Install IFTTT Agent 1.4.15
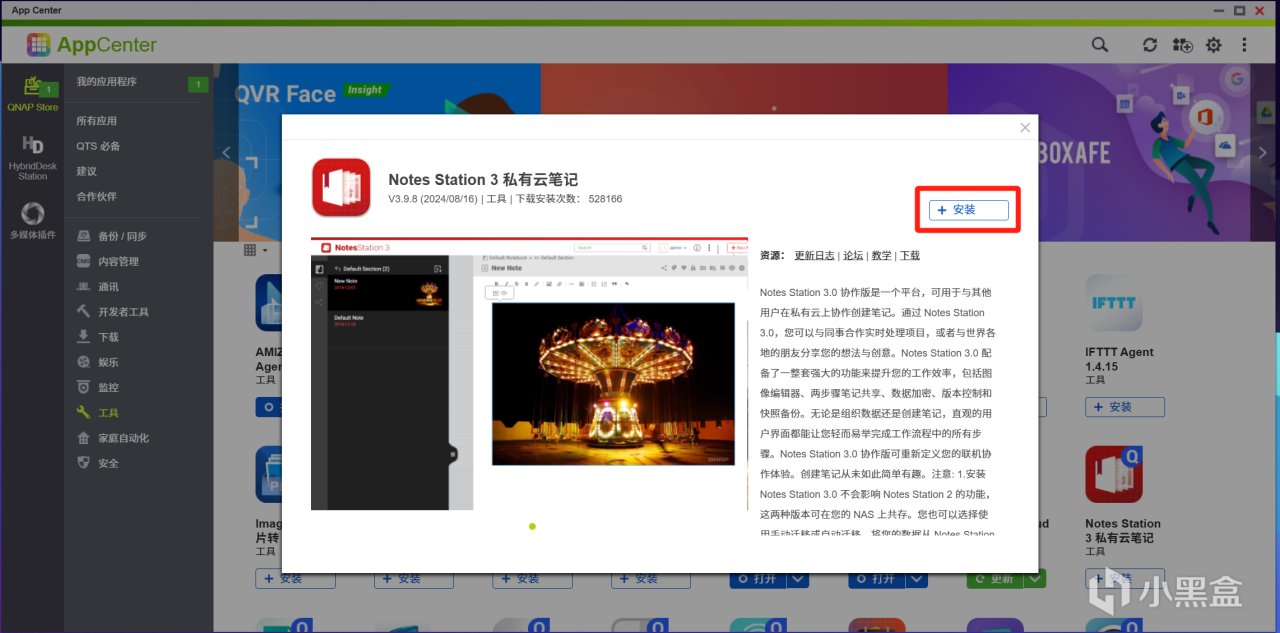Screen dimensions: 1280x633 1125,407
